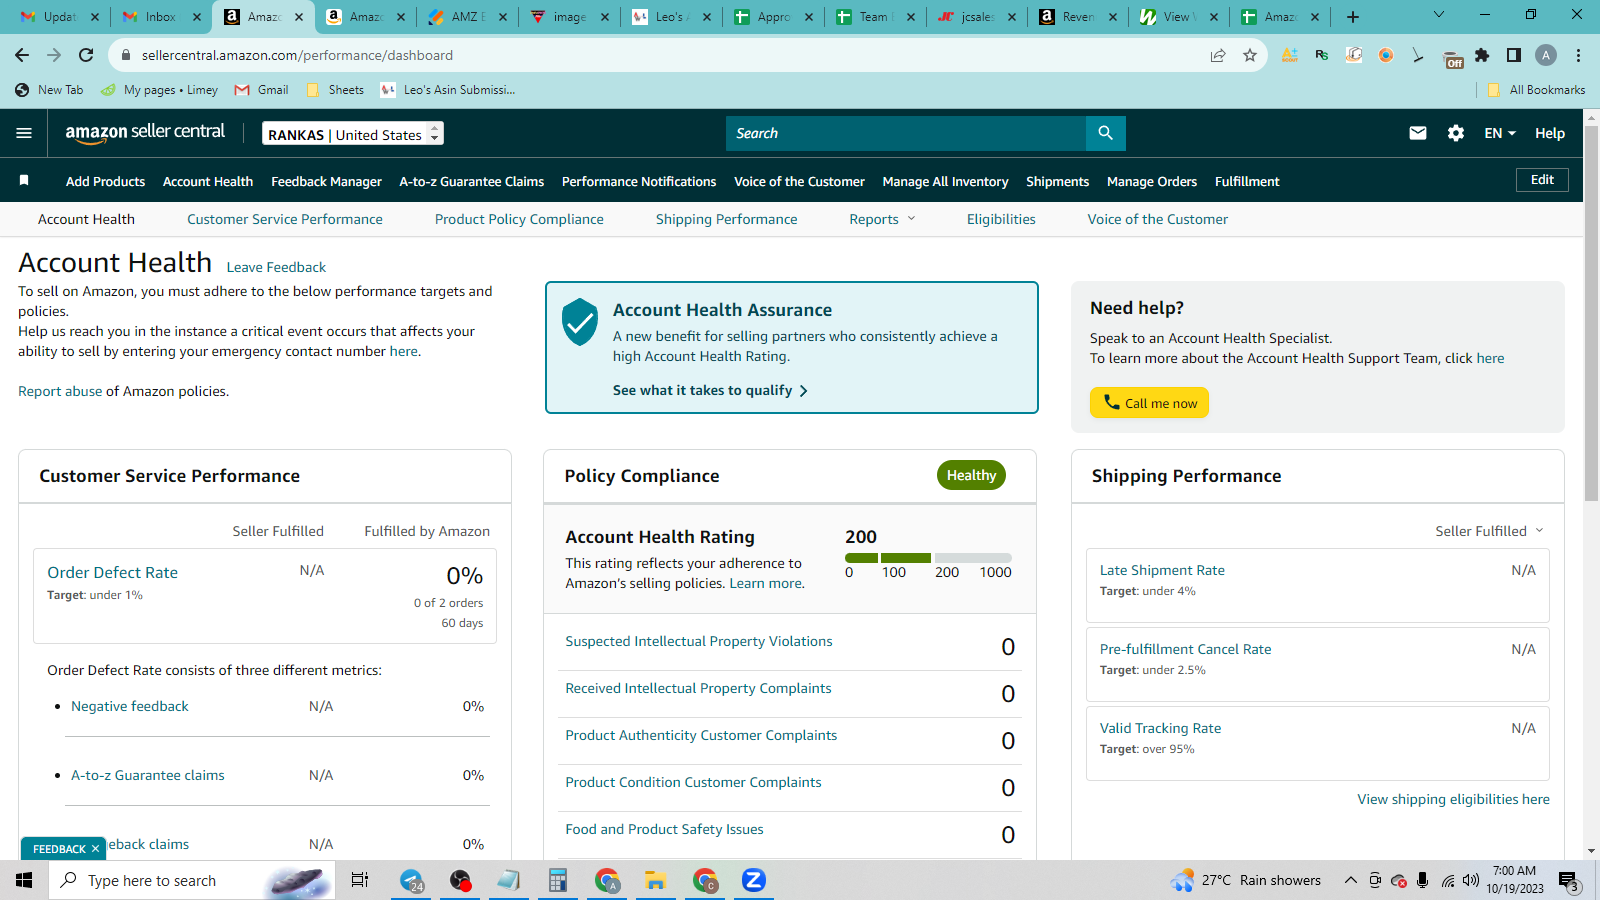
Task: Click the Seller Central Search field
Action: coord(906,133)
